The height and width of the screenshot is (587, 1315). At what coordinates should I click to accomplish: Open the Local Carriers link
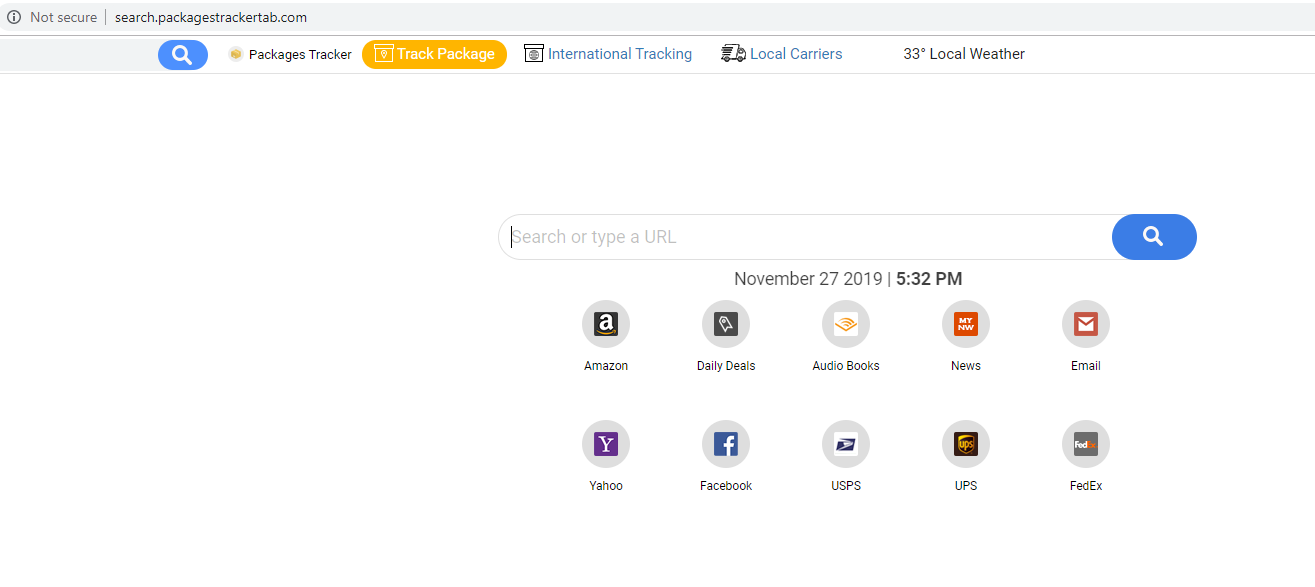795,54
